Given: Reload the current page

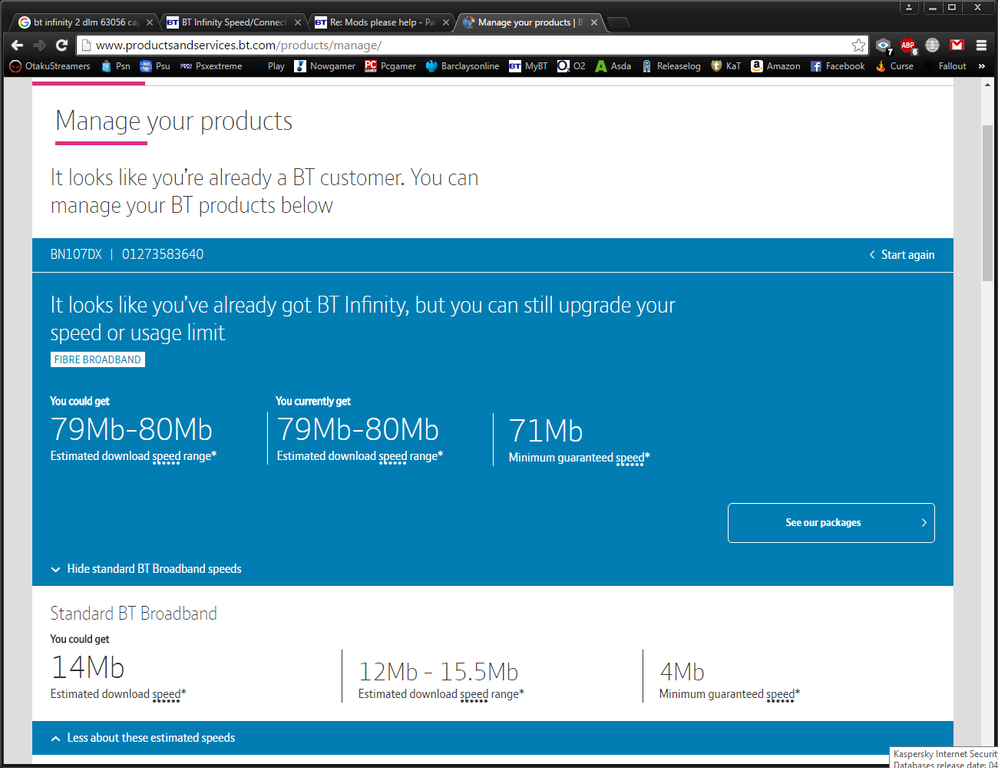Looking at the screenshot, I should click(62, 45).
